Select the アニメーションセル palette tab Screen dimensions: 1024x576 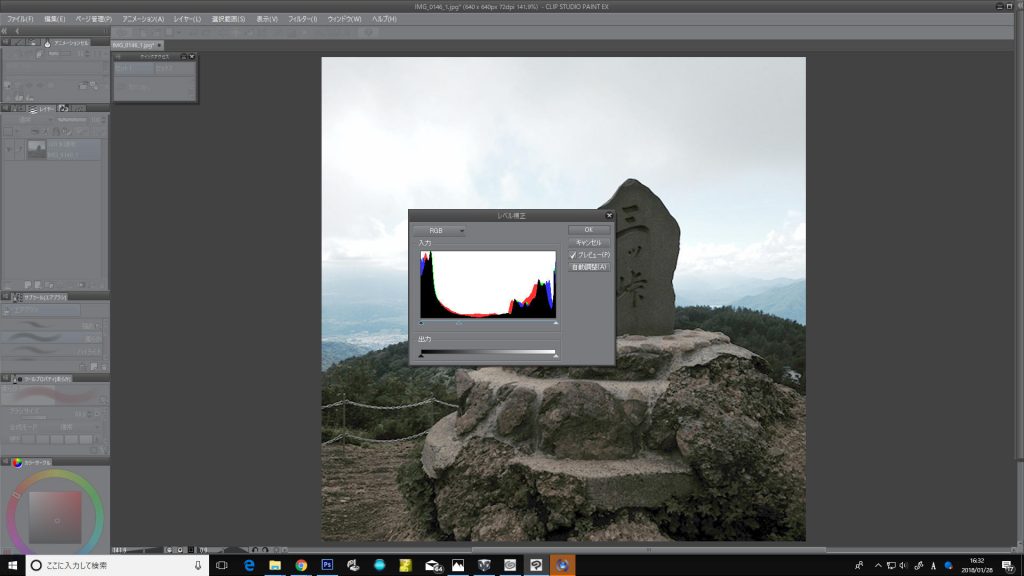click(x=66, y=43)
